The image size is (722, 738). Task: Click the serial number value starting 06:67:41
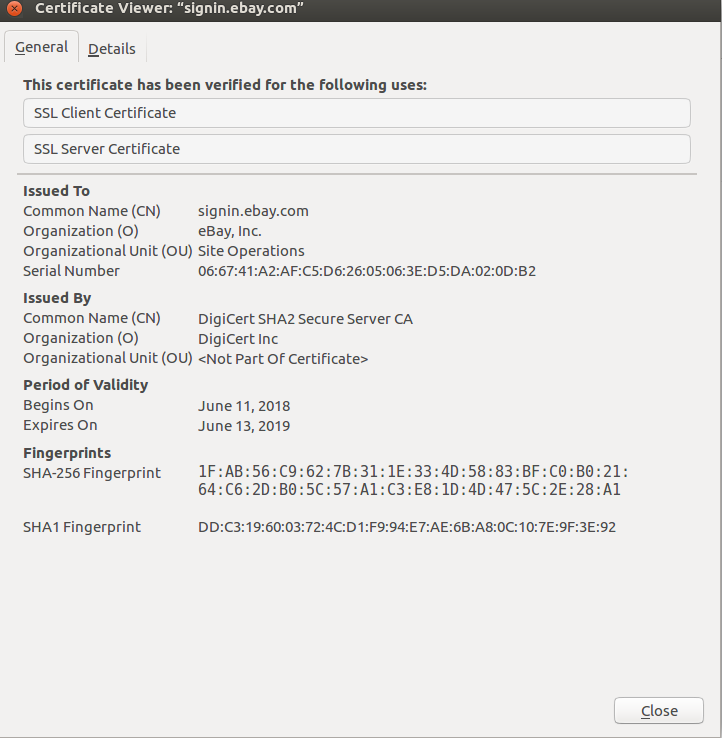coord(367,271)
